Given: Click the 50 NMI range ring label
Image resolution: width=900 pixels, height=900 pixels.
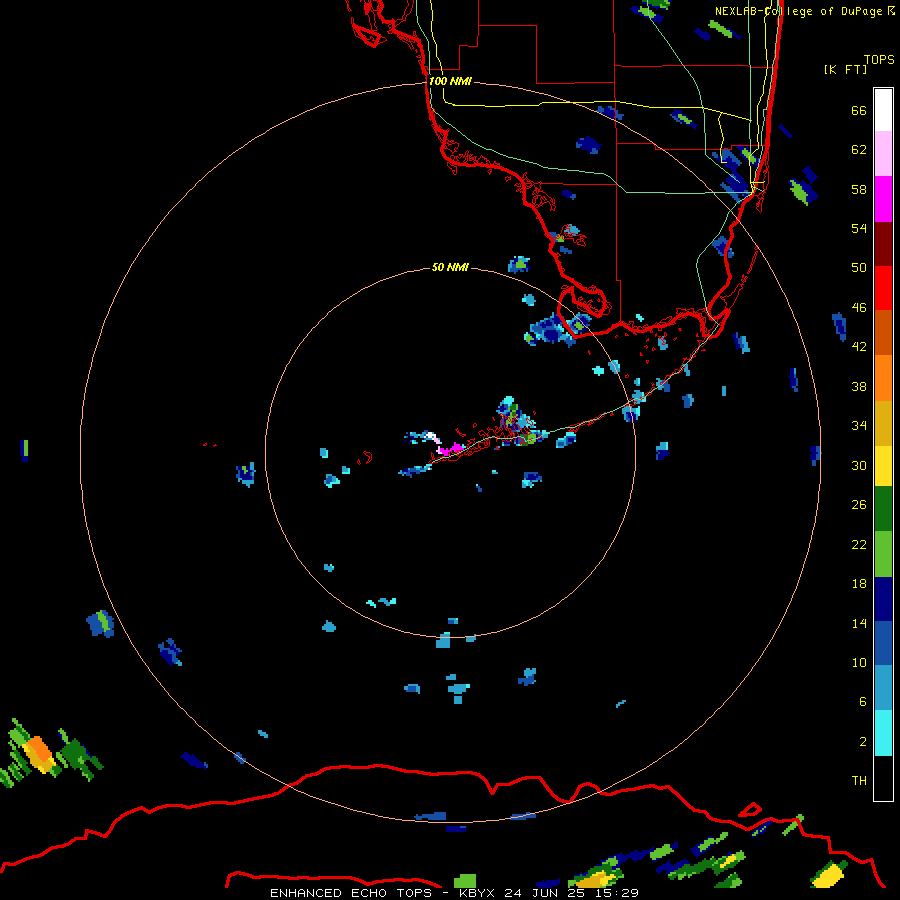Looking at the screenshot, I should coord(450,267).
